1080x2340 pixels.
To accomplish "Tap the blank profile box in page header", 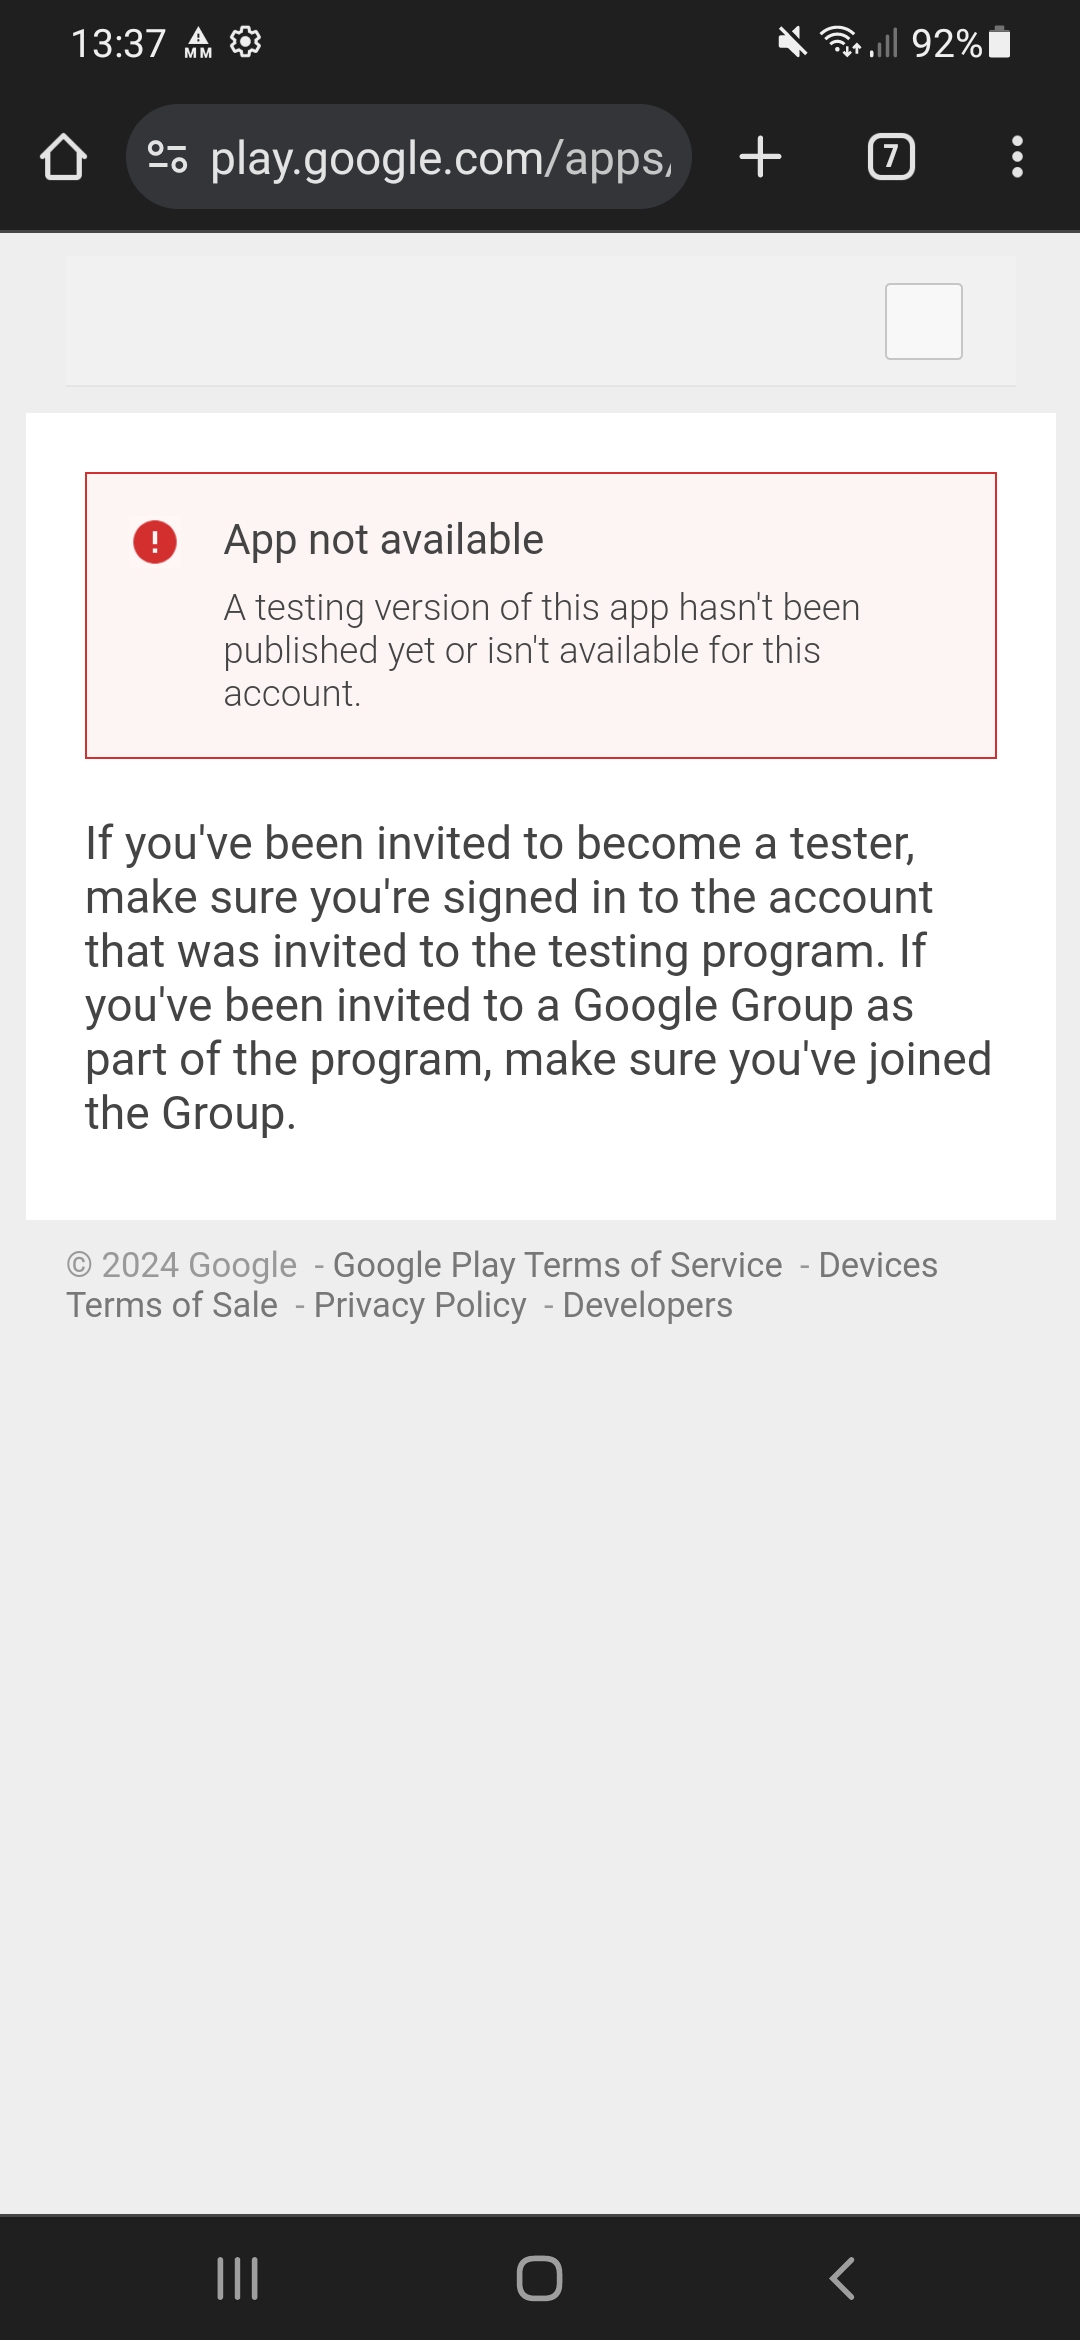I will tap(923, 321).
